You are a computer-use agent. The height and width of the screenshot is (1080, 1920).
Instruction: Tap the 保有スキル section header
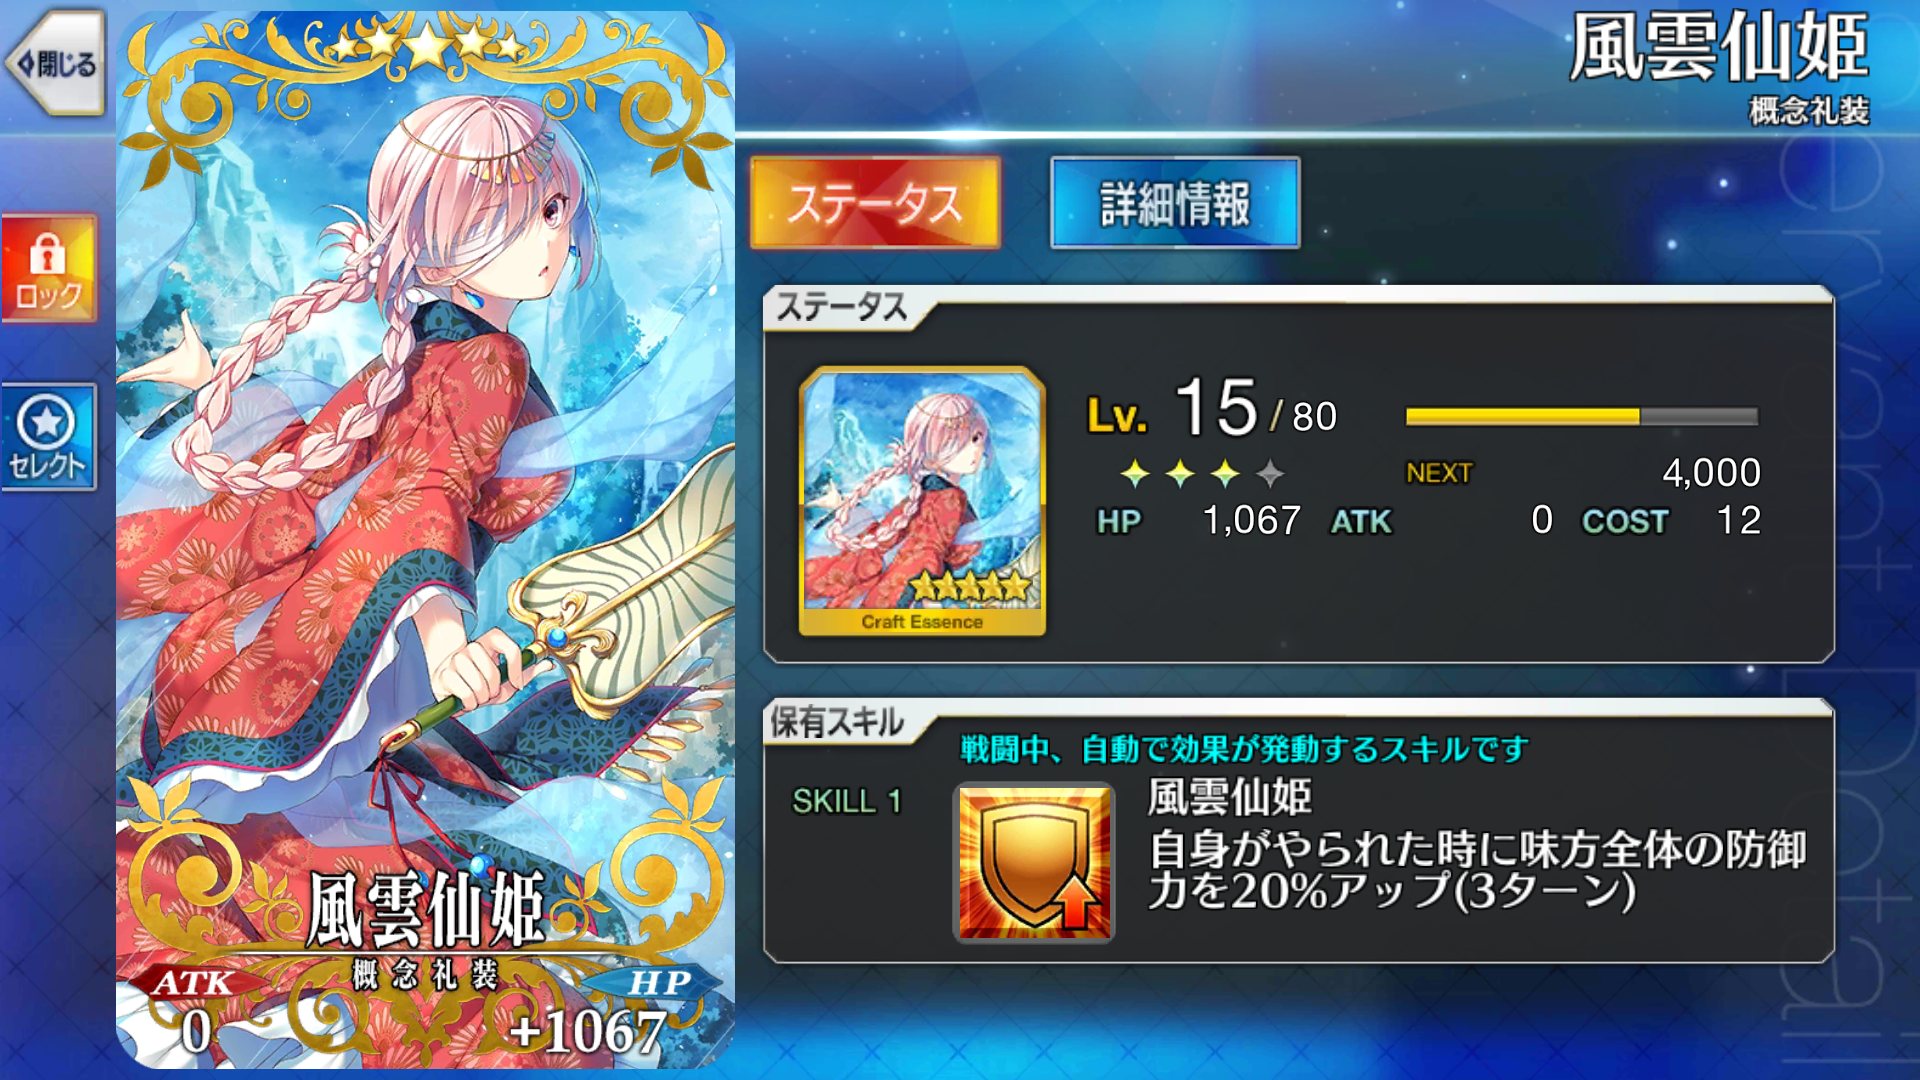[837, 722]
